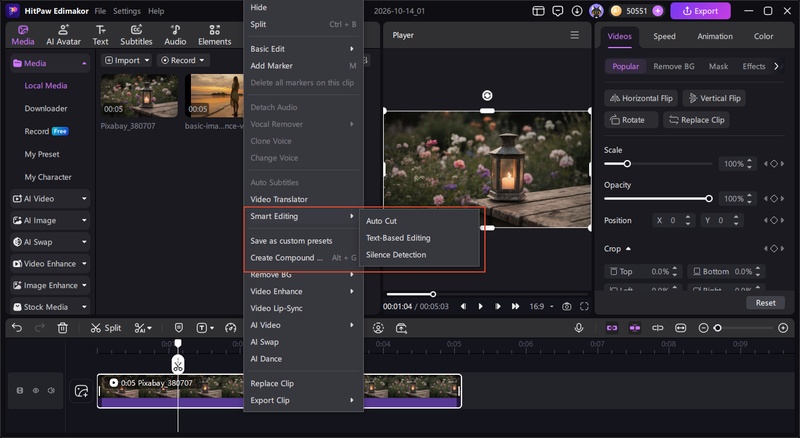The image size is (800, 438).
Task: Select Text-Based Editing menu item
Action: point(398,238)
